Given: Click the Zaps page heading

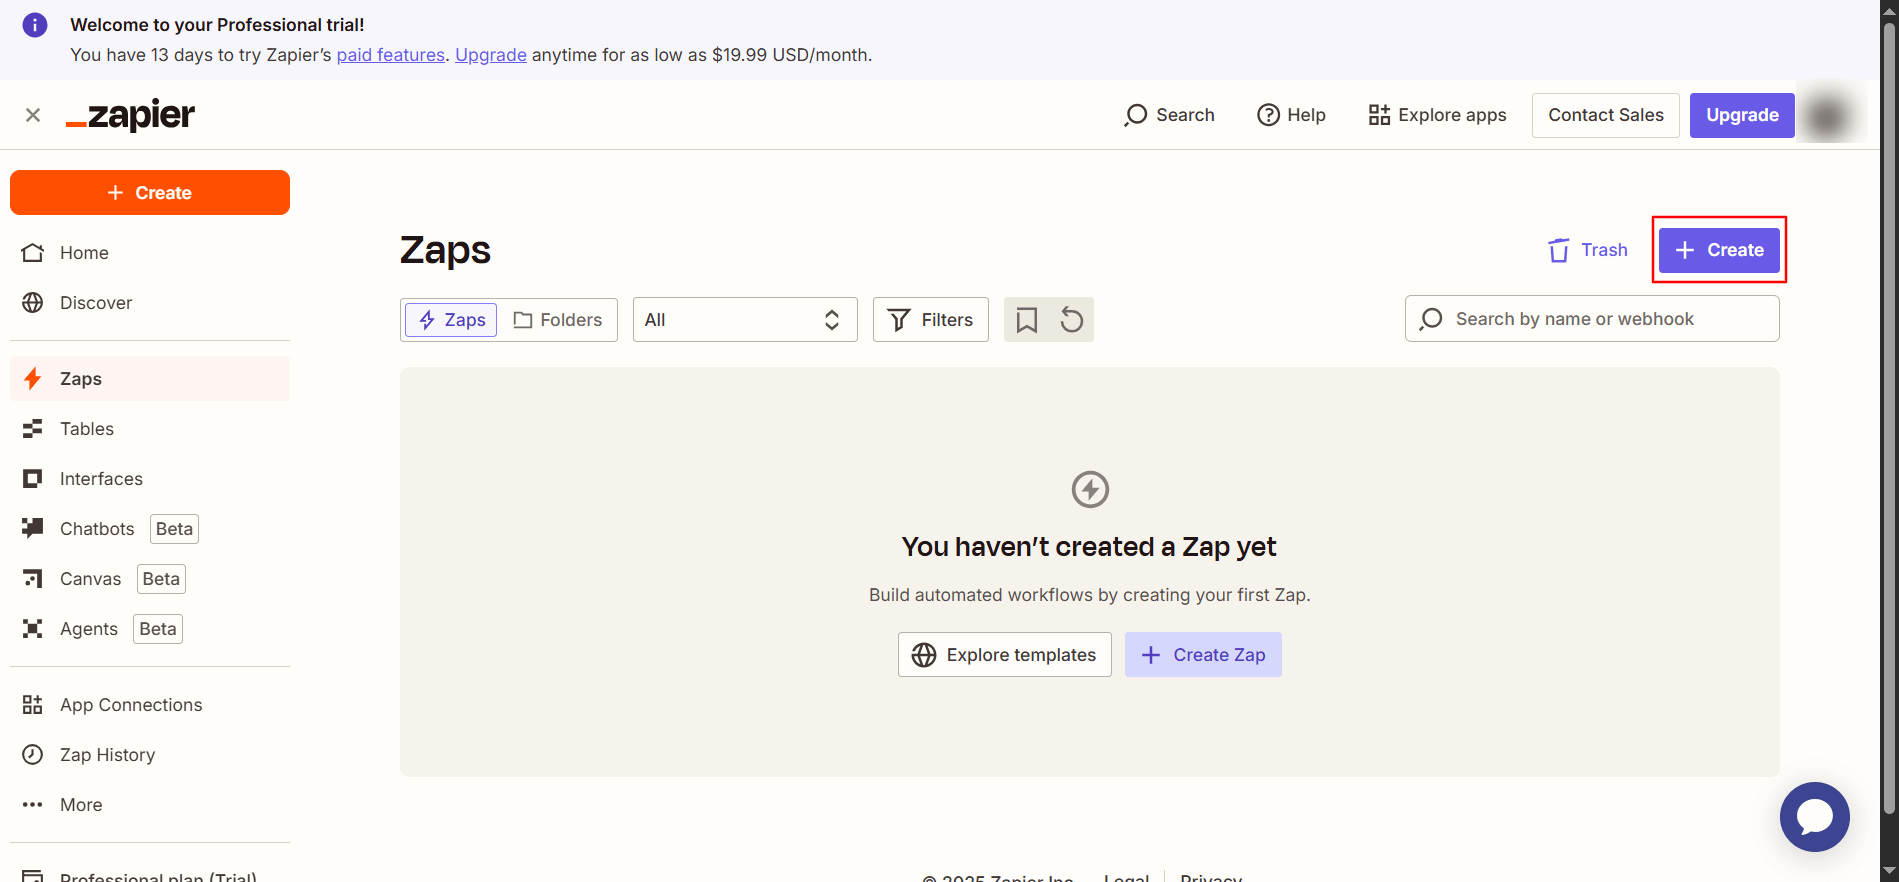Looking at the screenshot, I should (x=445, y=250).
